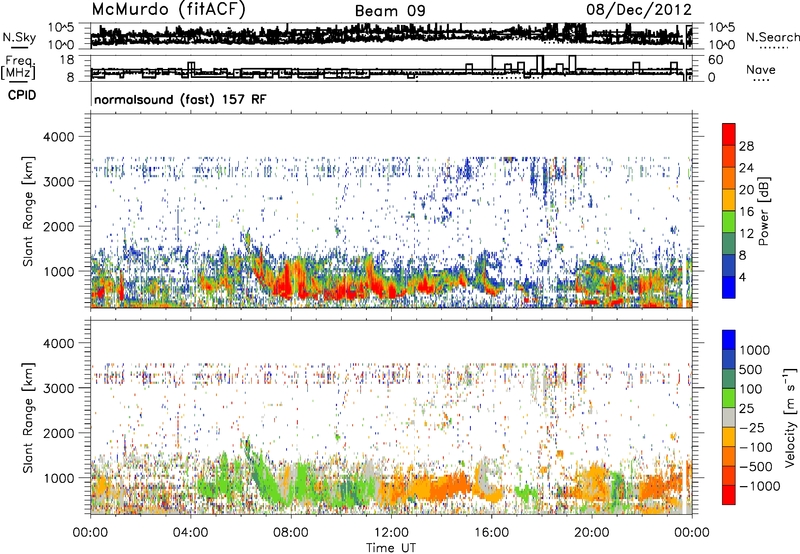800x554 pixels.
Task: Click the '08:00' time tick label
Action: click(x=290, y=533)
